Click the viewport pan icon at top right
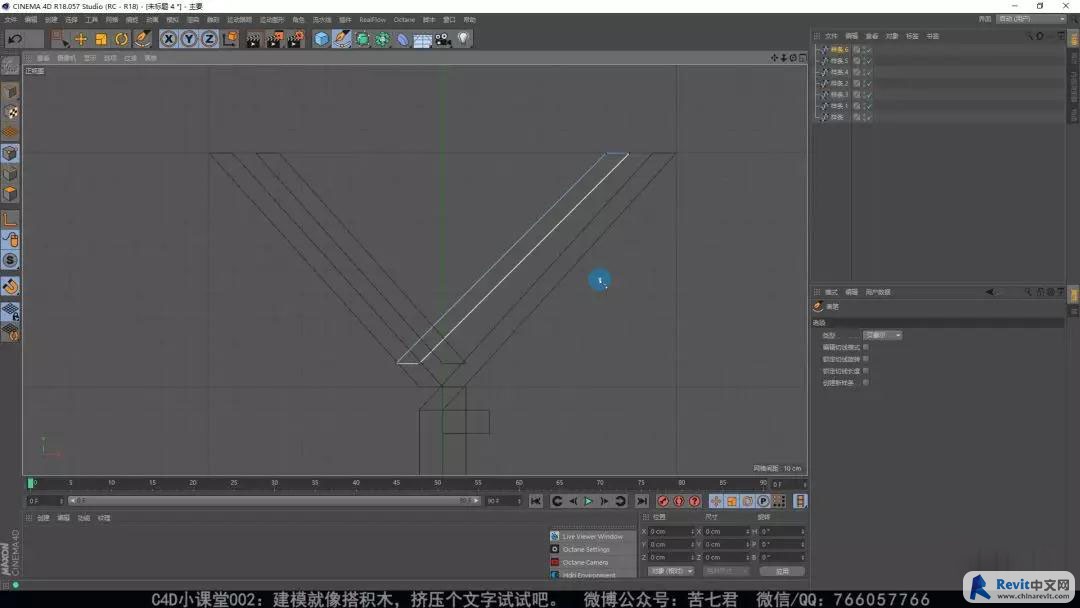The height and width of the screenshot is (608, 1080). 774,59
